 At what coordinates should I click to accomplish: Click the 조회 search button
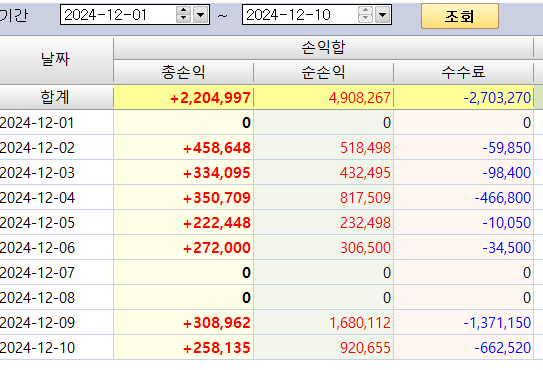(x=460, y=16)
